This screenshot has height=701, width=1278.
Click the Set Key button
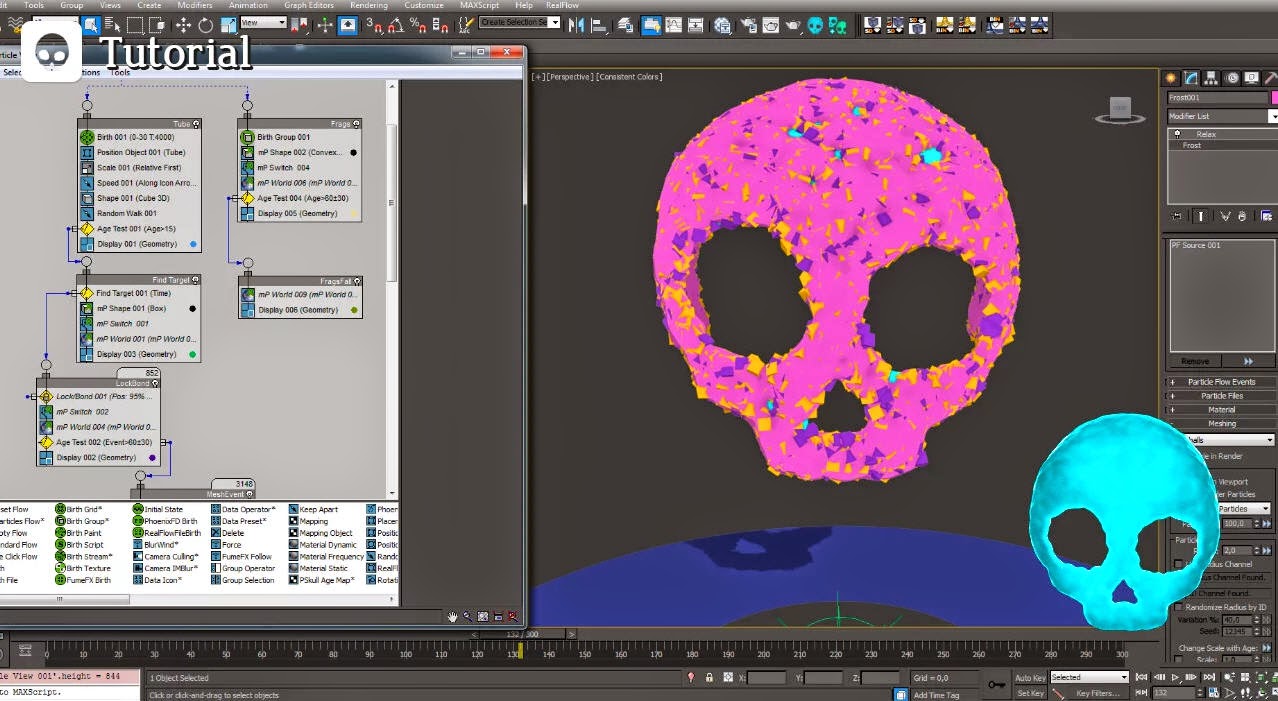1030,693
